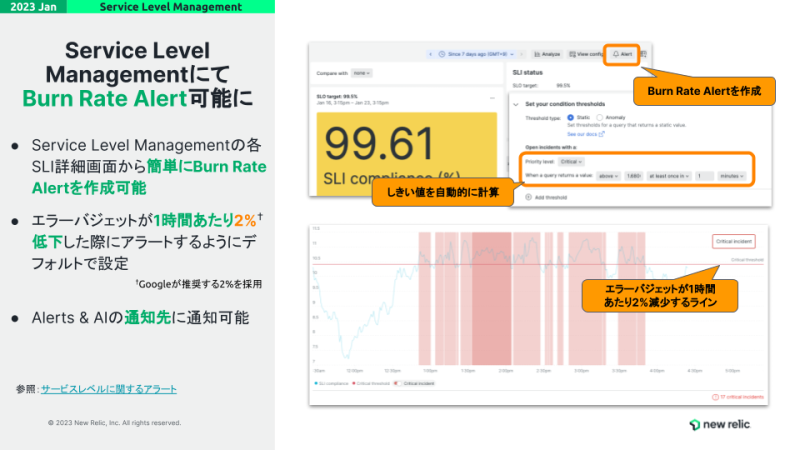800x450 pixels.
Task: Click the 1.680 threshold value field
Action: click(x=633, y=176)
